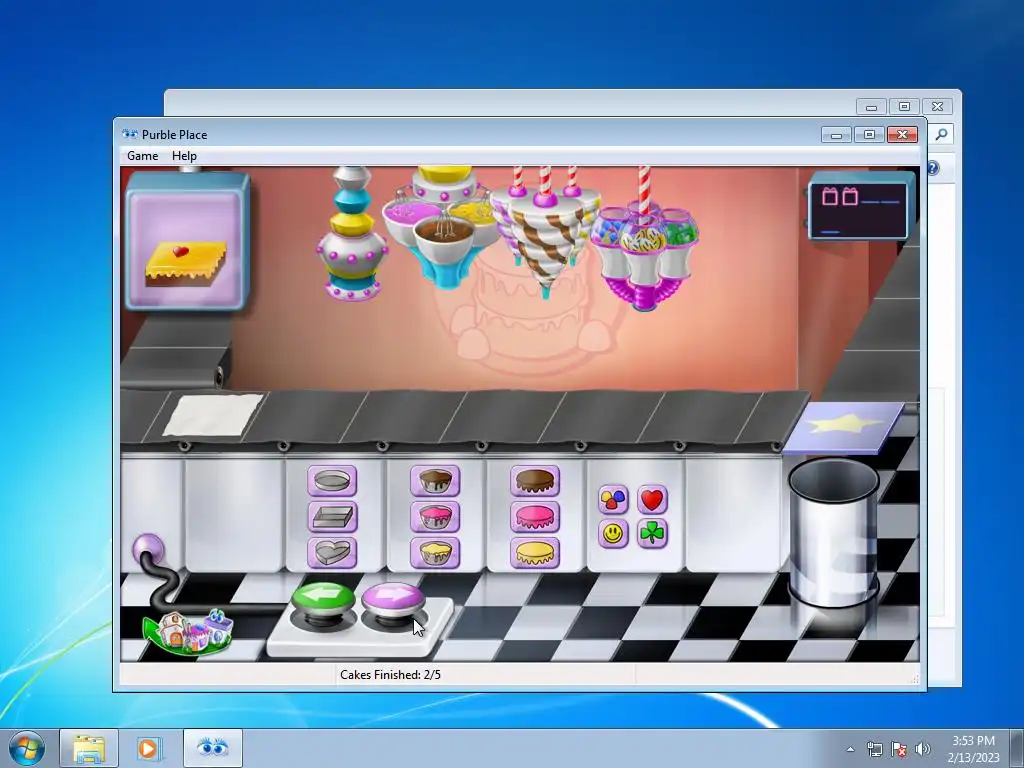Screen dimensions: 1024x768
Task: Click the Cakes Finished 2/5 status text
Action: pyautogui.click(x=391, y=675)
